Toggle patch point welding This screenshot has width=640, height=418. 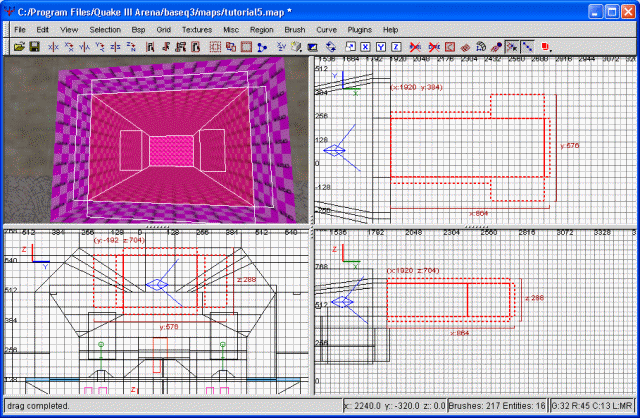pyautogui.click(x=512, y=47)
